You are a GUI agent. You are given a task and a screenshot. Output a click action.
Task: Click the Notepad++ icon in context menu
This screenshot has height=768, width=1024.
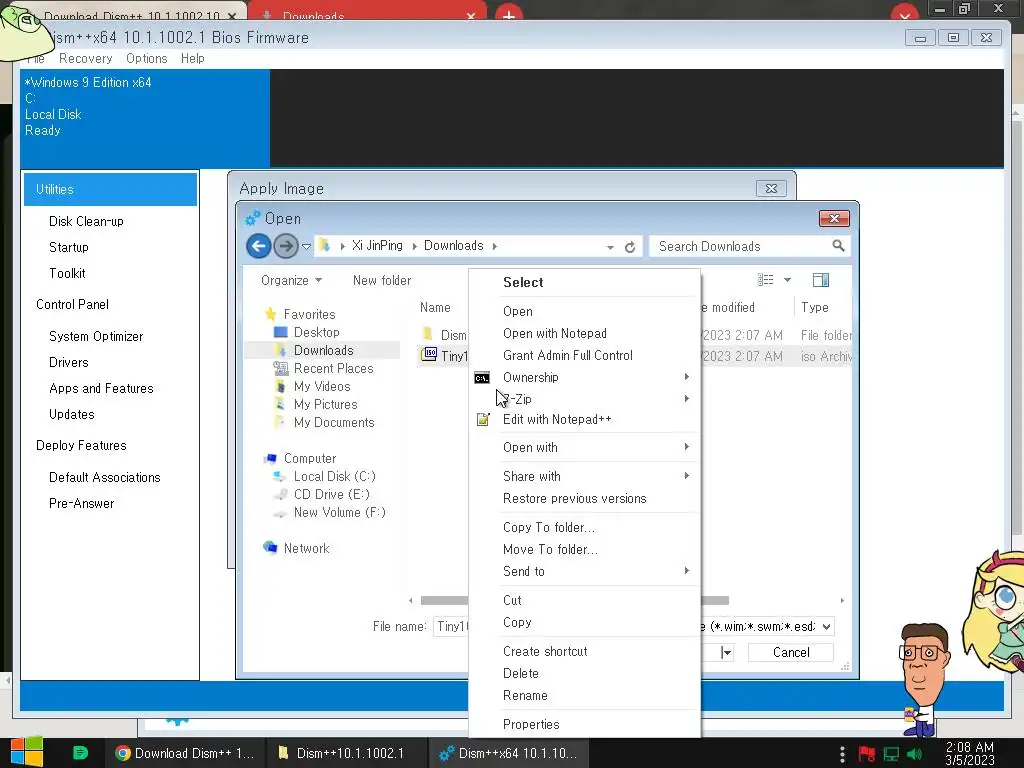click(x=483, y=419)
